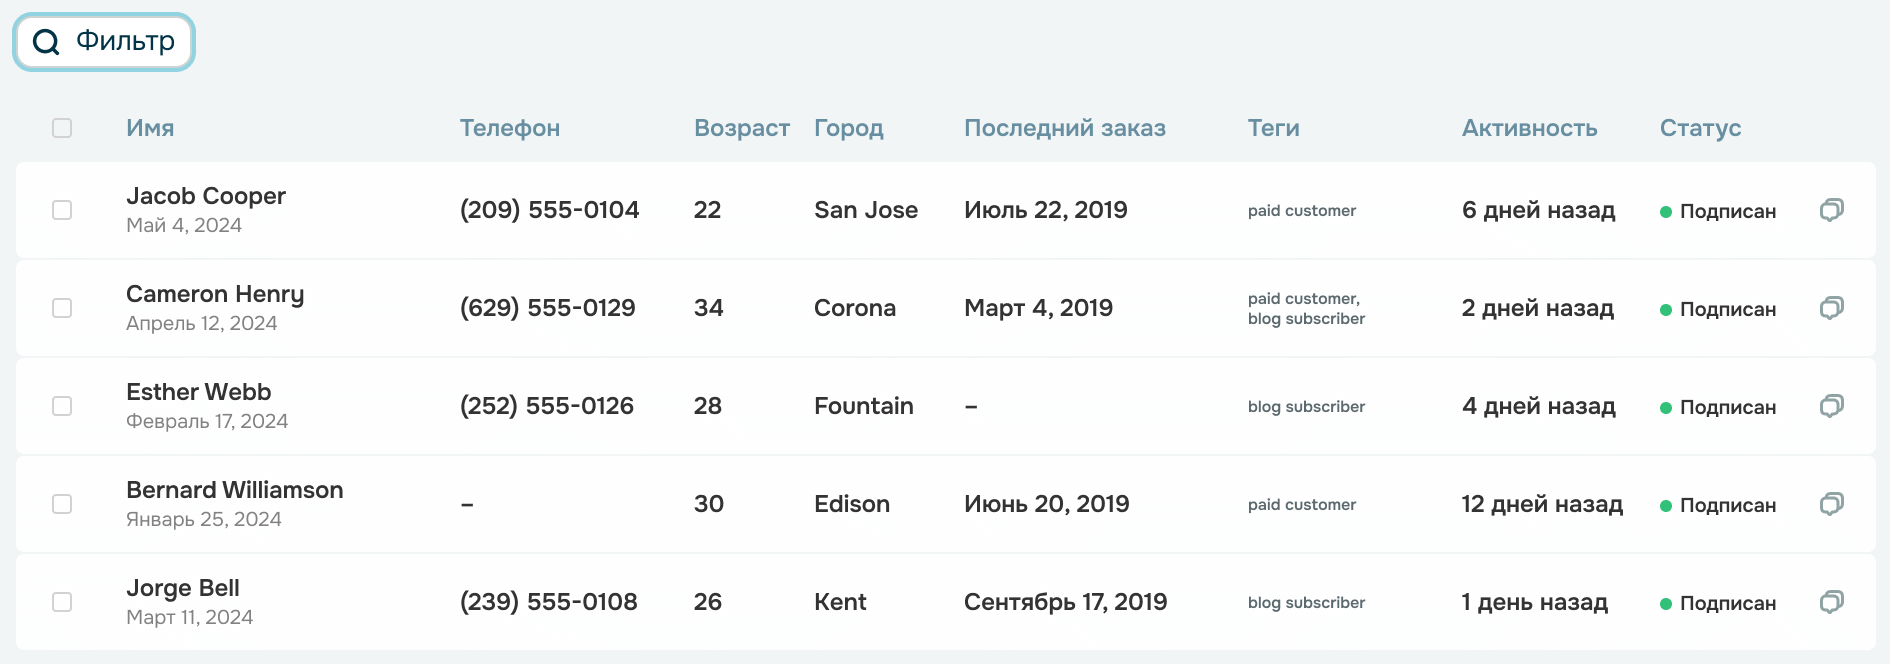Click the chat icon in Jorge Bell row
This screenshot has height=664, width=1890.
click(x=1831, y=602)
